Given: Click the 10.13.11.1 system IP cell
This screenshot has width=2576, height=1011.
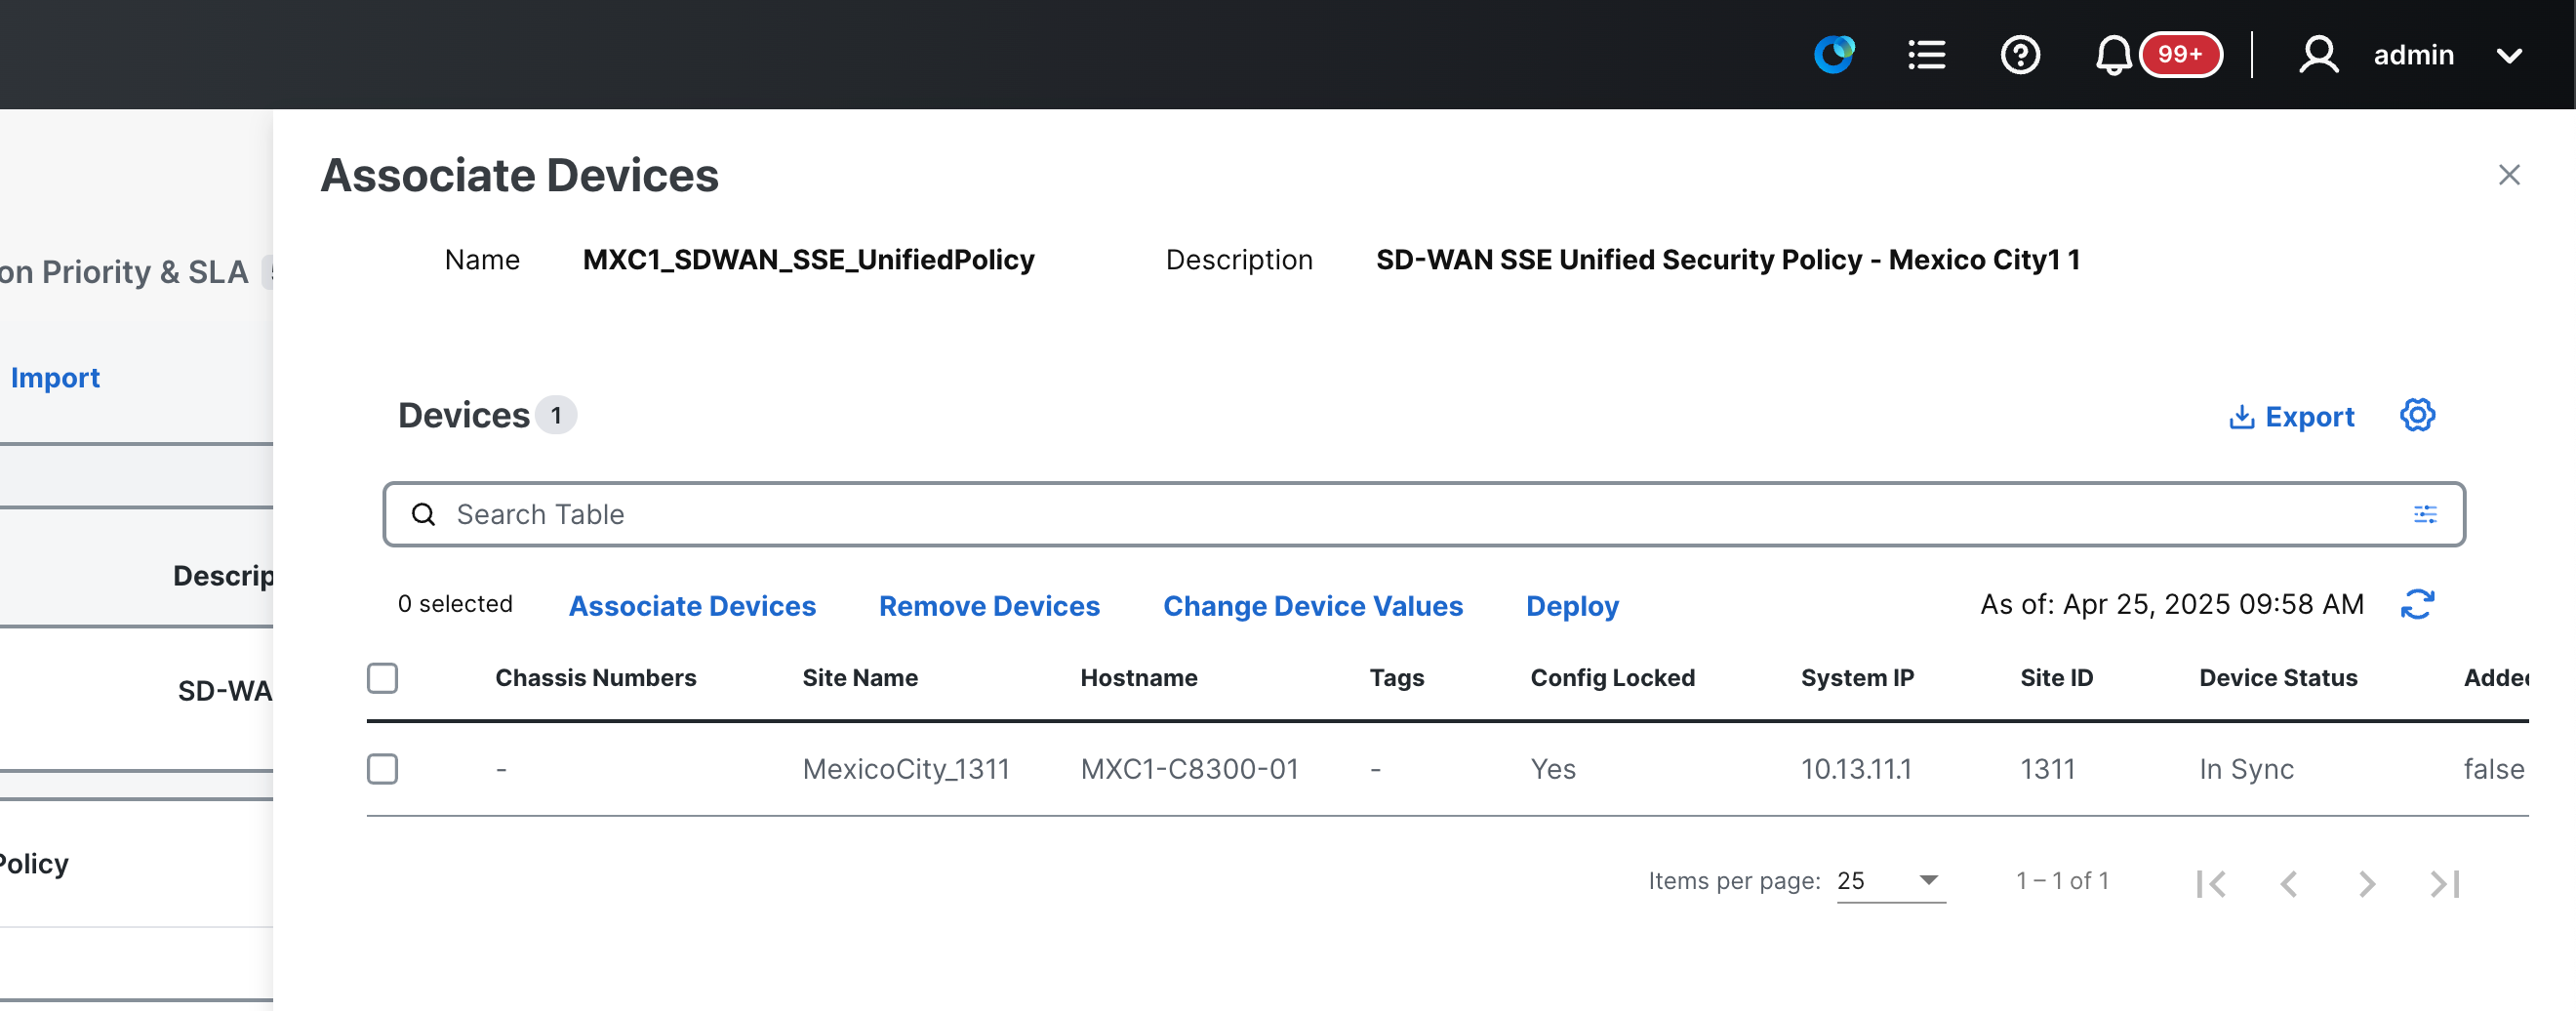Looking at the screenshot, I should click(x=1855, y=768).
